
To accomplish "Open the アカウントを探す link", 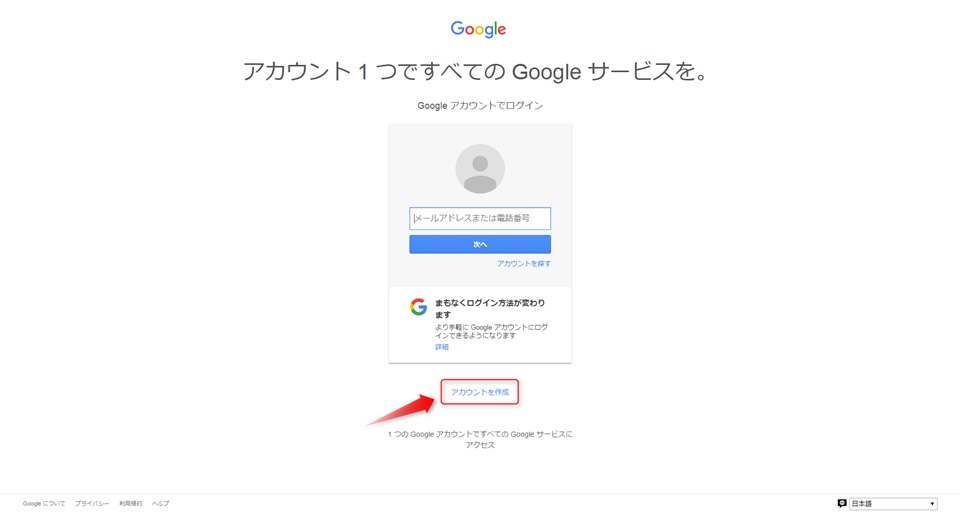I will coord(523,263).
